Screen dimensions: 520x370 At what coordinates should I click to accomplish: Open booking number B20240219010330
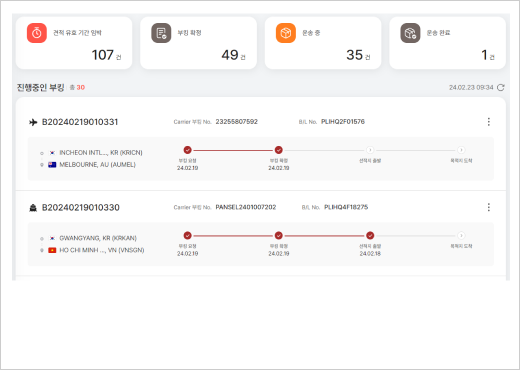pos(81,208)
